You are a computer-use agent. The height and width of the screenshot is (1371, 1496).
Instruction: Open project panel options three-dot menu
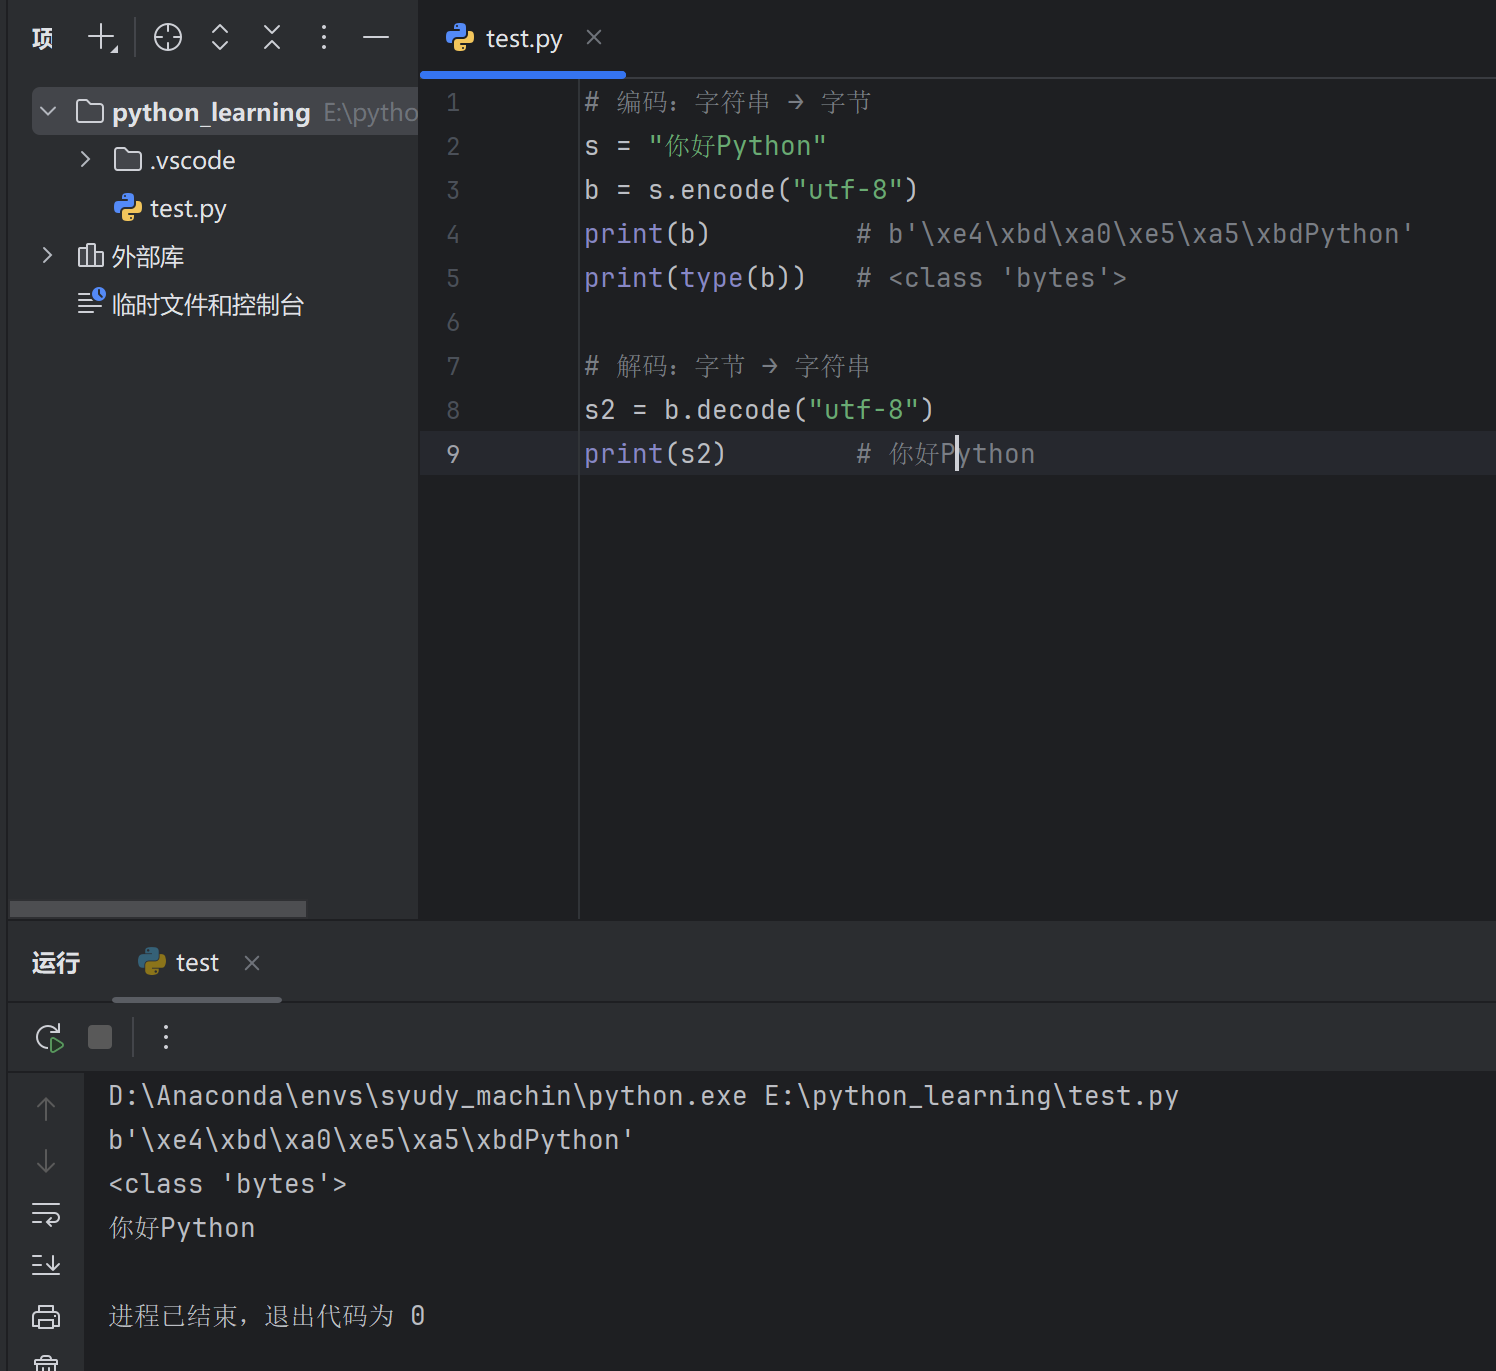324,38
